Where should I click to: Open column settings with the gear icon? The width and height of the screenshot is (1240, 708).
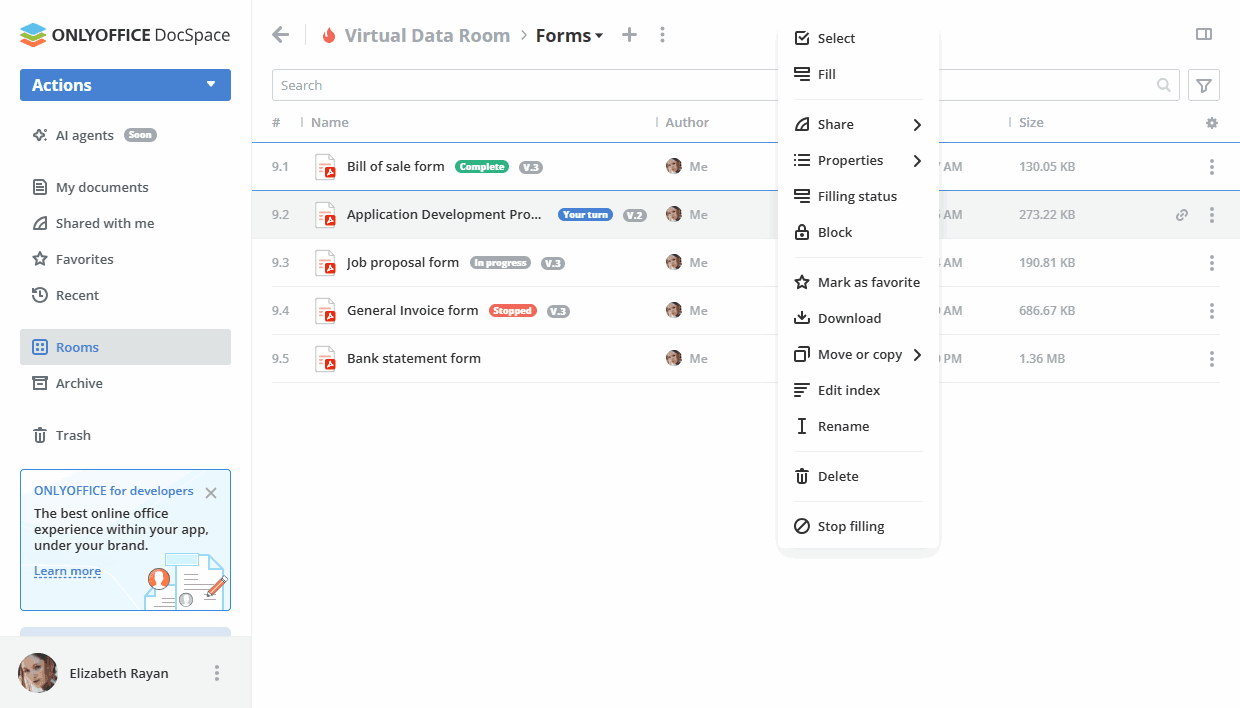pos(1211,122)
